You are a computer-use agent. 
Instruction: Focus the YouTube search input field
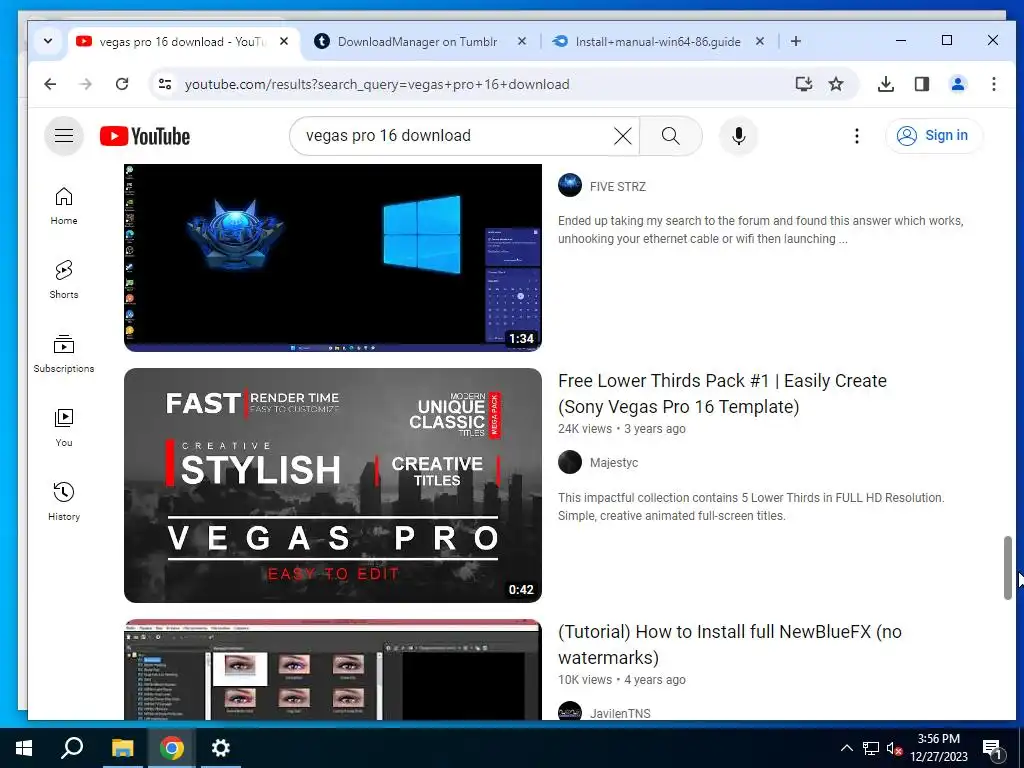pyautogui.click(x=457, y=136)
